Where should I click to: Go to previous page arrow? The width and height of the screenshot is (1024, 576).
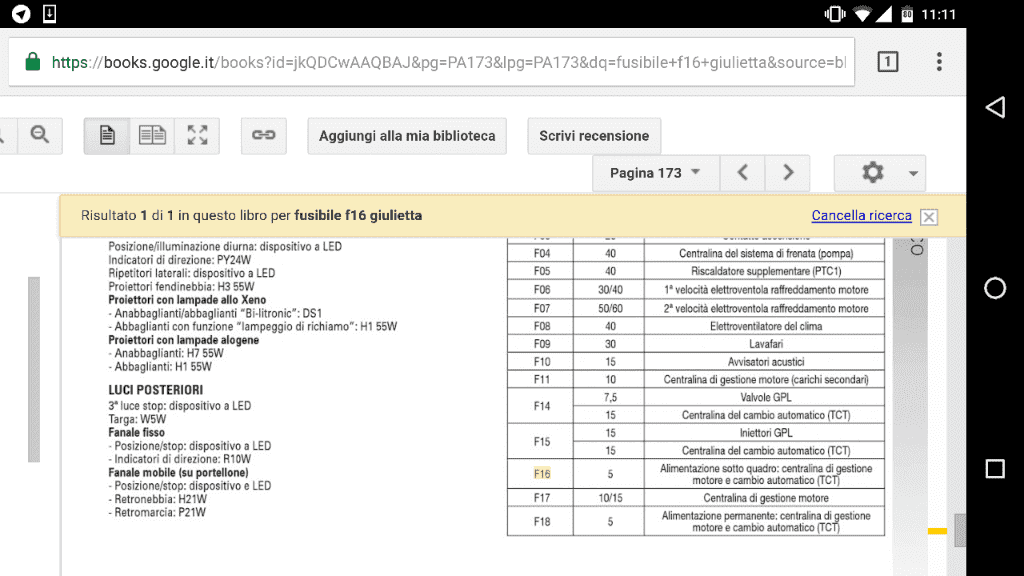(x=743, y=173)
